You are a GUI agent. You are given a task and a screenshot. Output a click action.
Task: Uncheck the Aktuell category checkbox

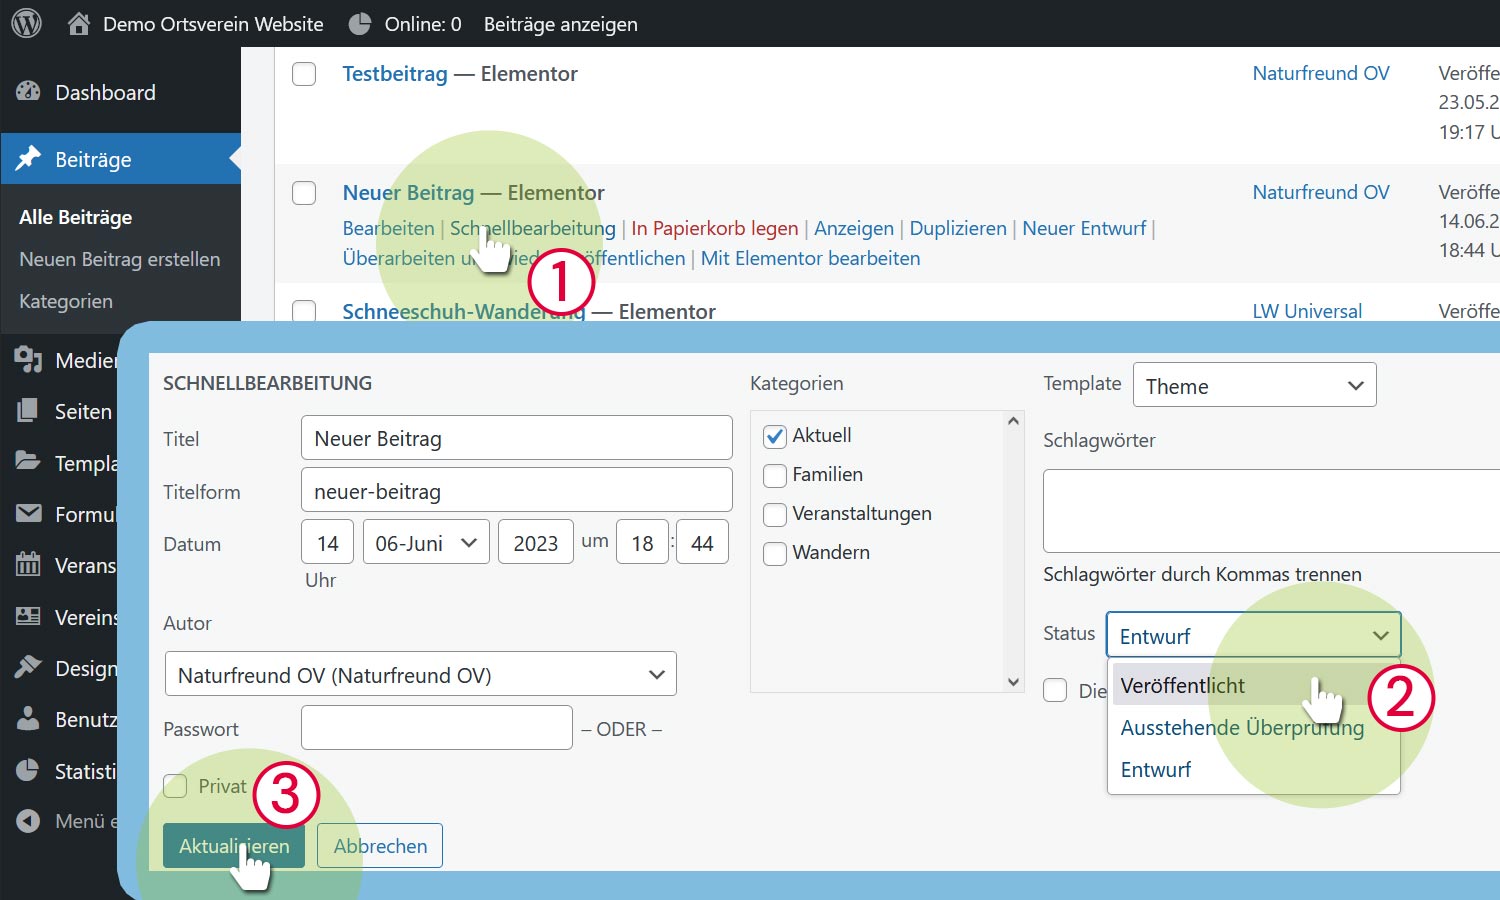775,436
